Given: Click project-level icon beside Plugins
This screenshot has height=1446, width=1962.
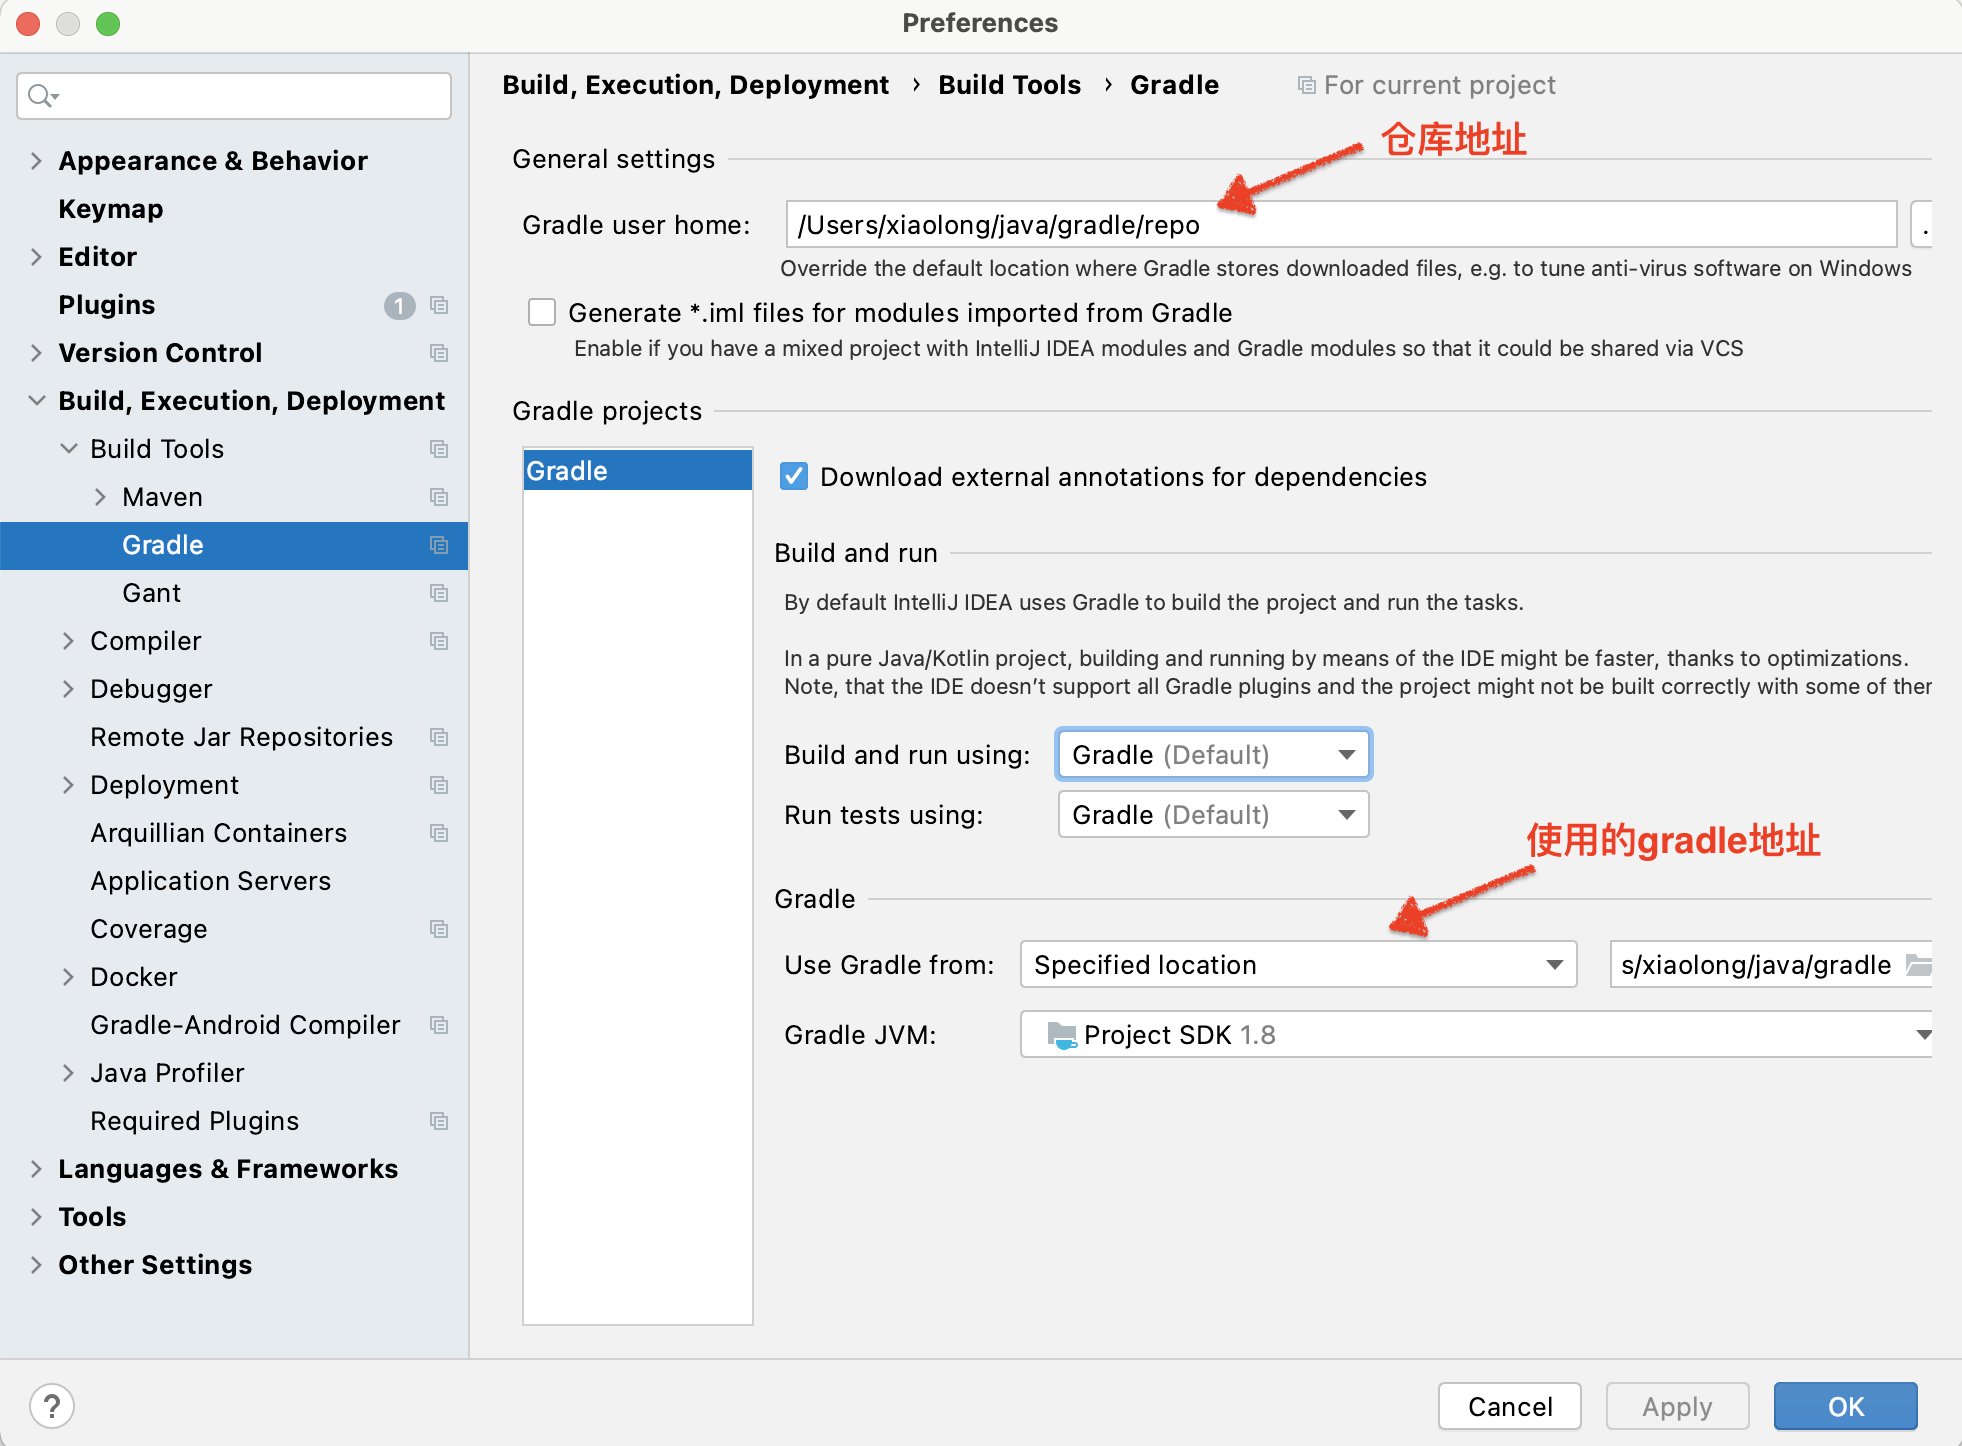Looking at the screenshot, I should click(x=439, y=305).
